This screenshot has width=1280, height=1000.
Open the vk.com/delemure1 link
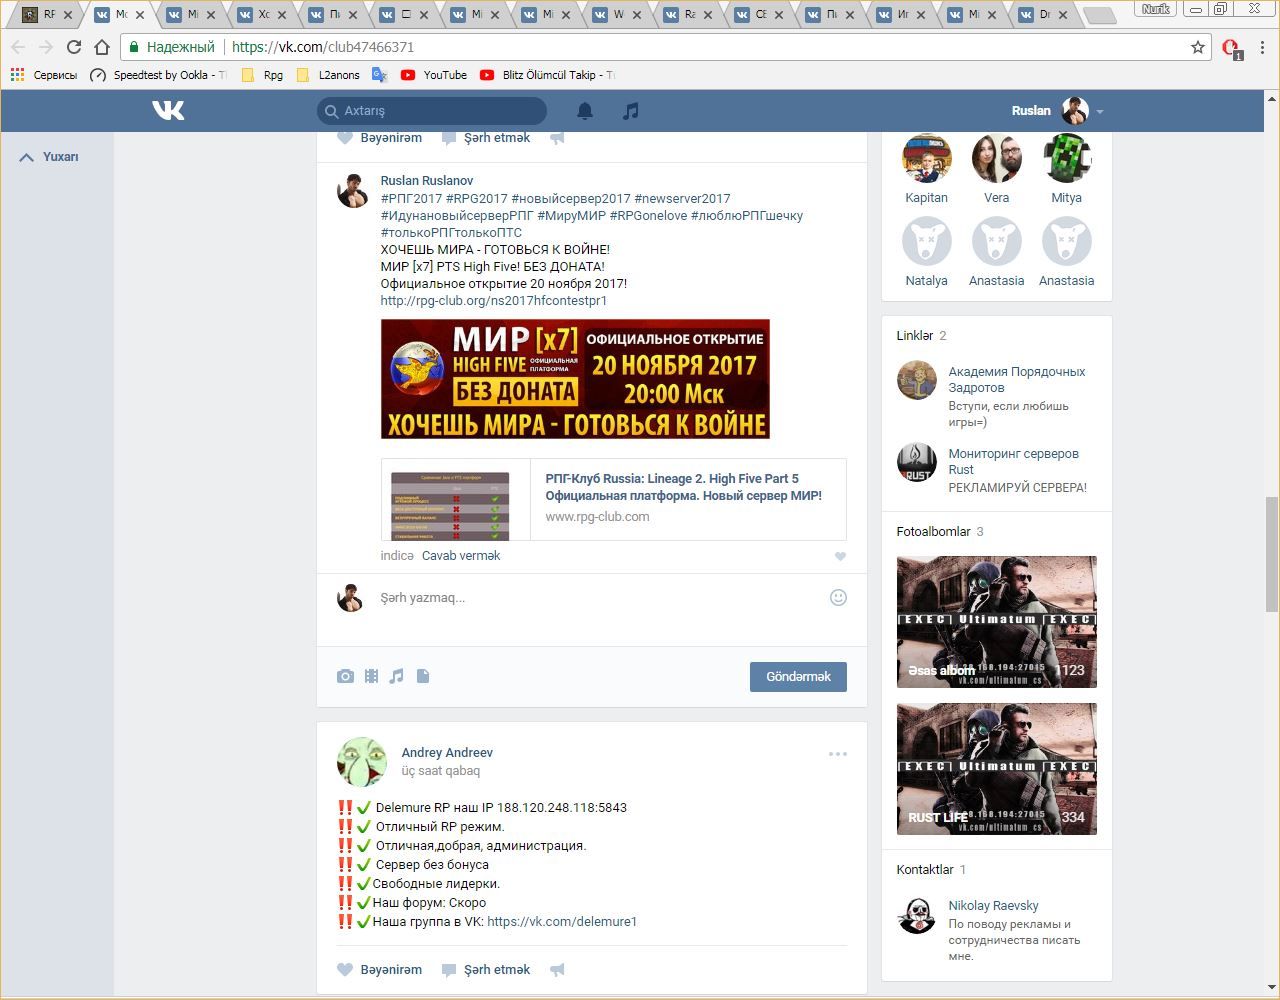coord(562,922)
